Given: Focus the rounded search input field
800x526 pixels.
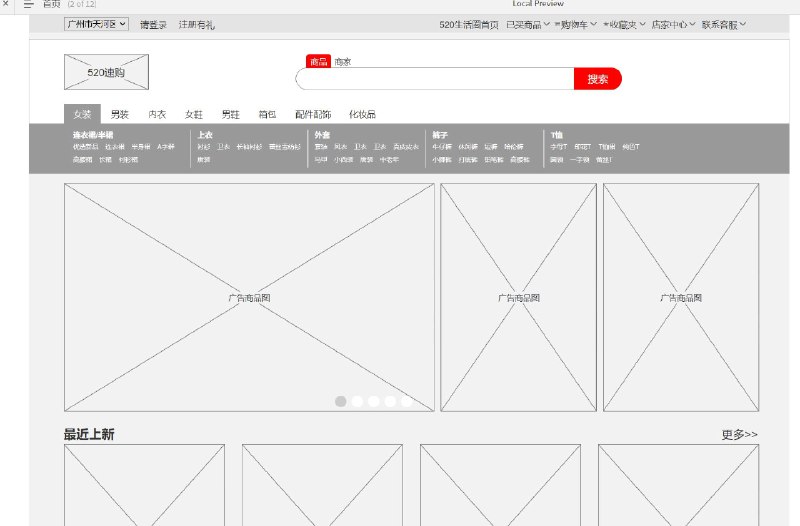Looking at the screenshot, I should tap(435, 79).
